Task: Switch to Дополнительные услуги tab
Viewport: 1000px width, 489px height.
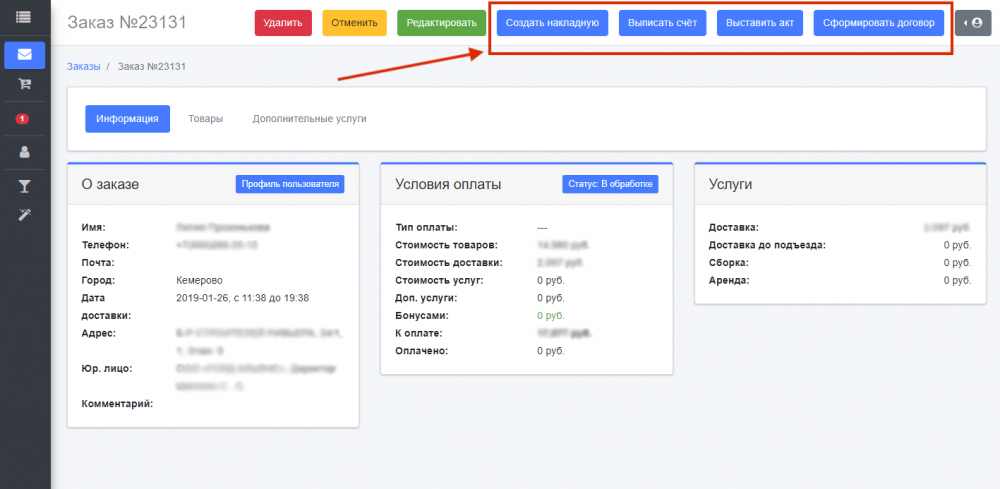Action: pos(309,119)
